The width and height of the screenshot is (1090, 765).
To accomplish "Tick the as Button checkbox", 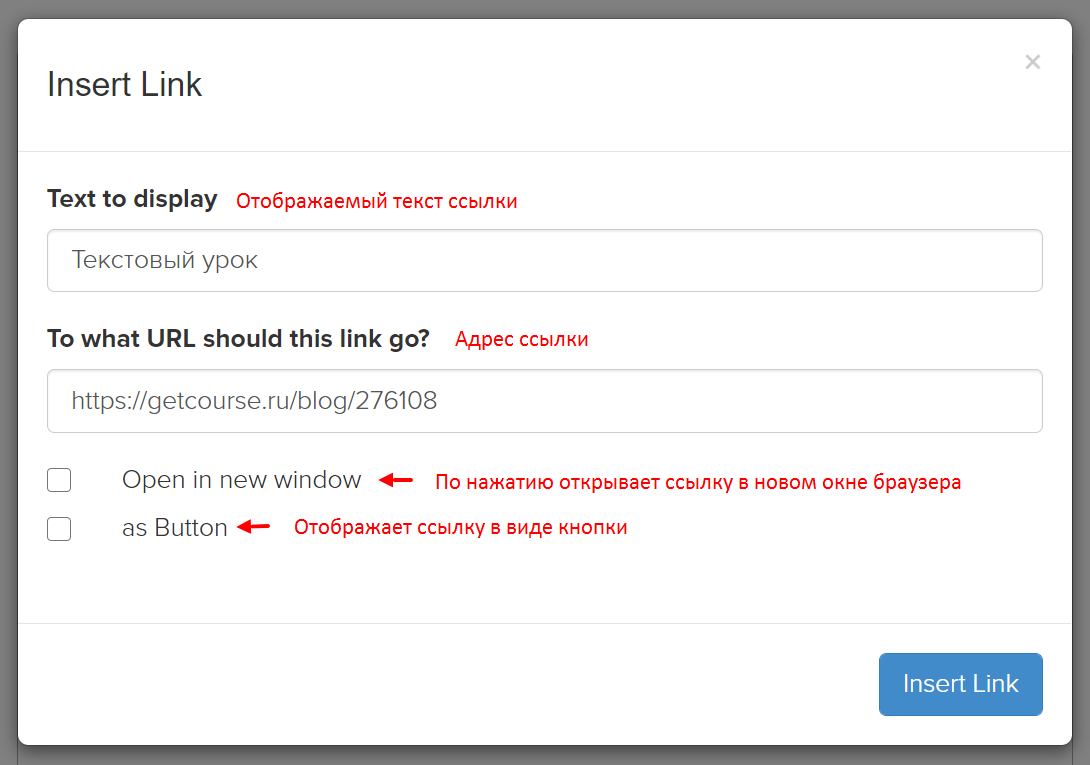I will pyautogui.click(x=59, y=529).
